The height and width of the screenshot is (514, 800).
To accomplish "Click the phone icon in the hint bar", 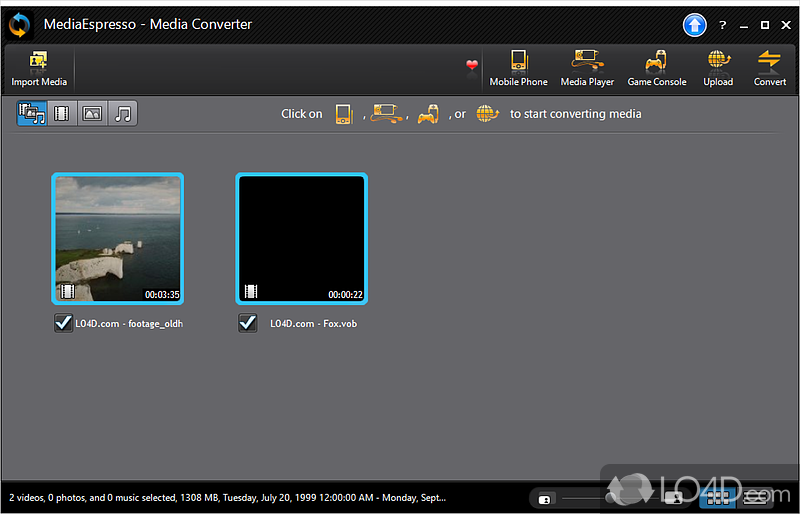I will [x=344, y=114].
